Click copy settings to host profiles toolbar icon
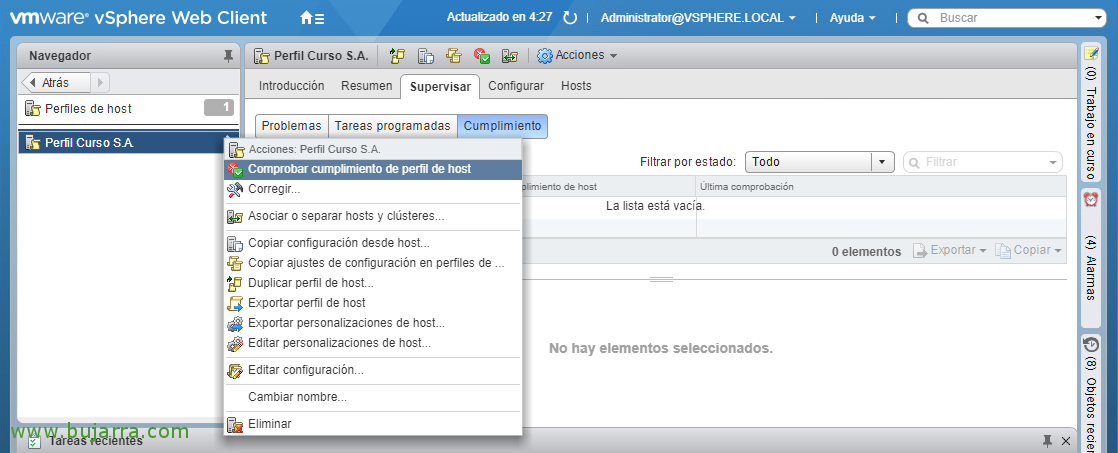Viewport: 1118px width, 453px height. point(453,56)
